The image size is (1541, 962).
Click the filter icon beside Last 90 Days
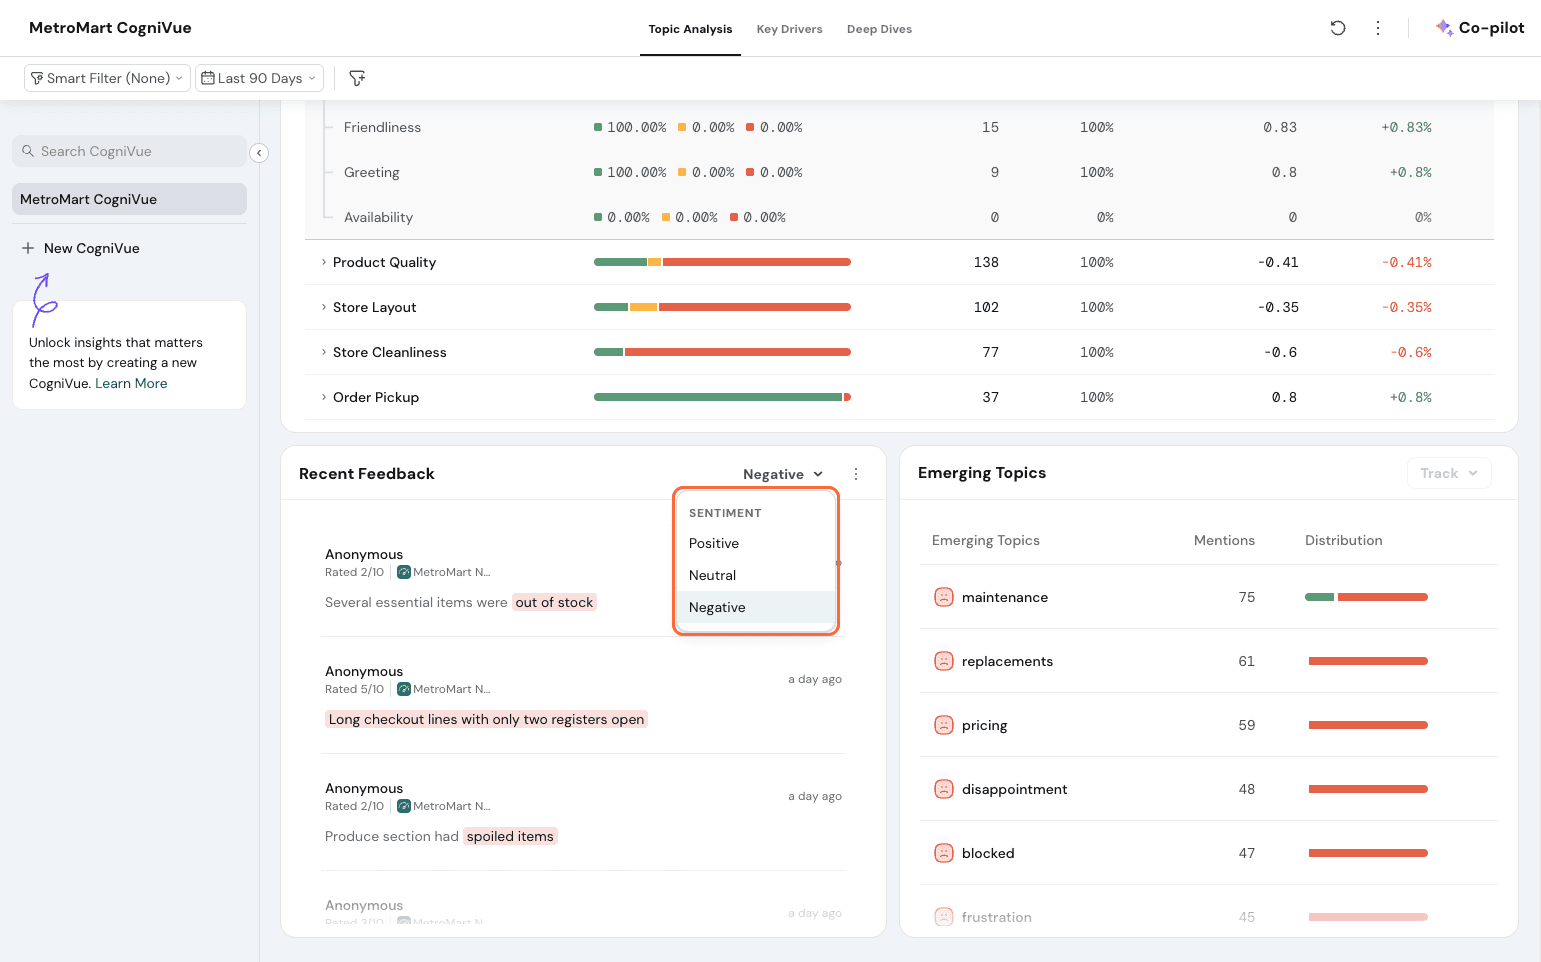[x=357, y=78]
